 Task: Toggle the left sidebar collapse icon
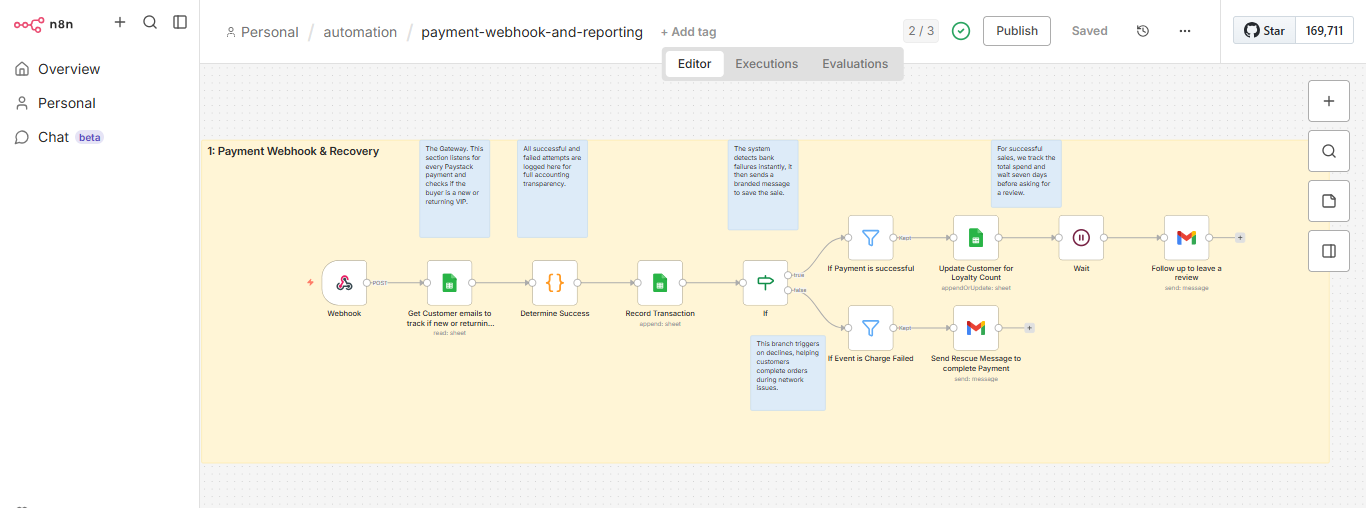(x=180, y=22)
